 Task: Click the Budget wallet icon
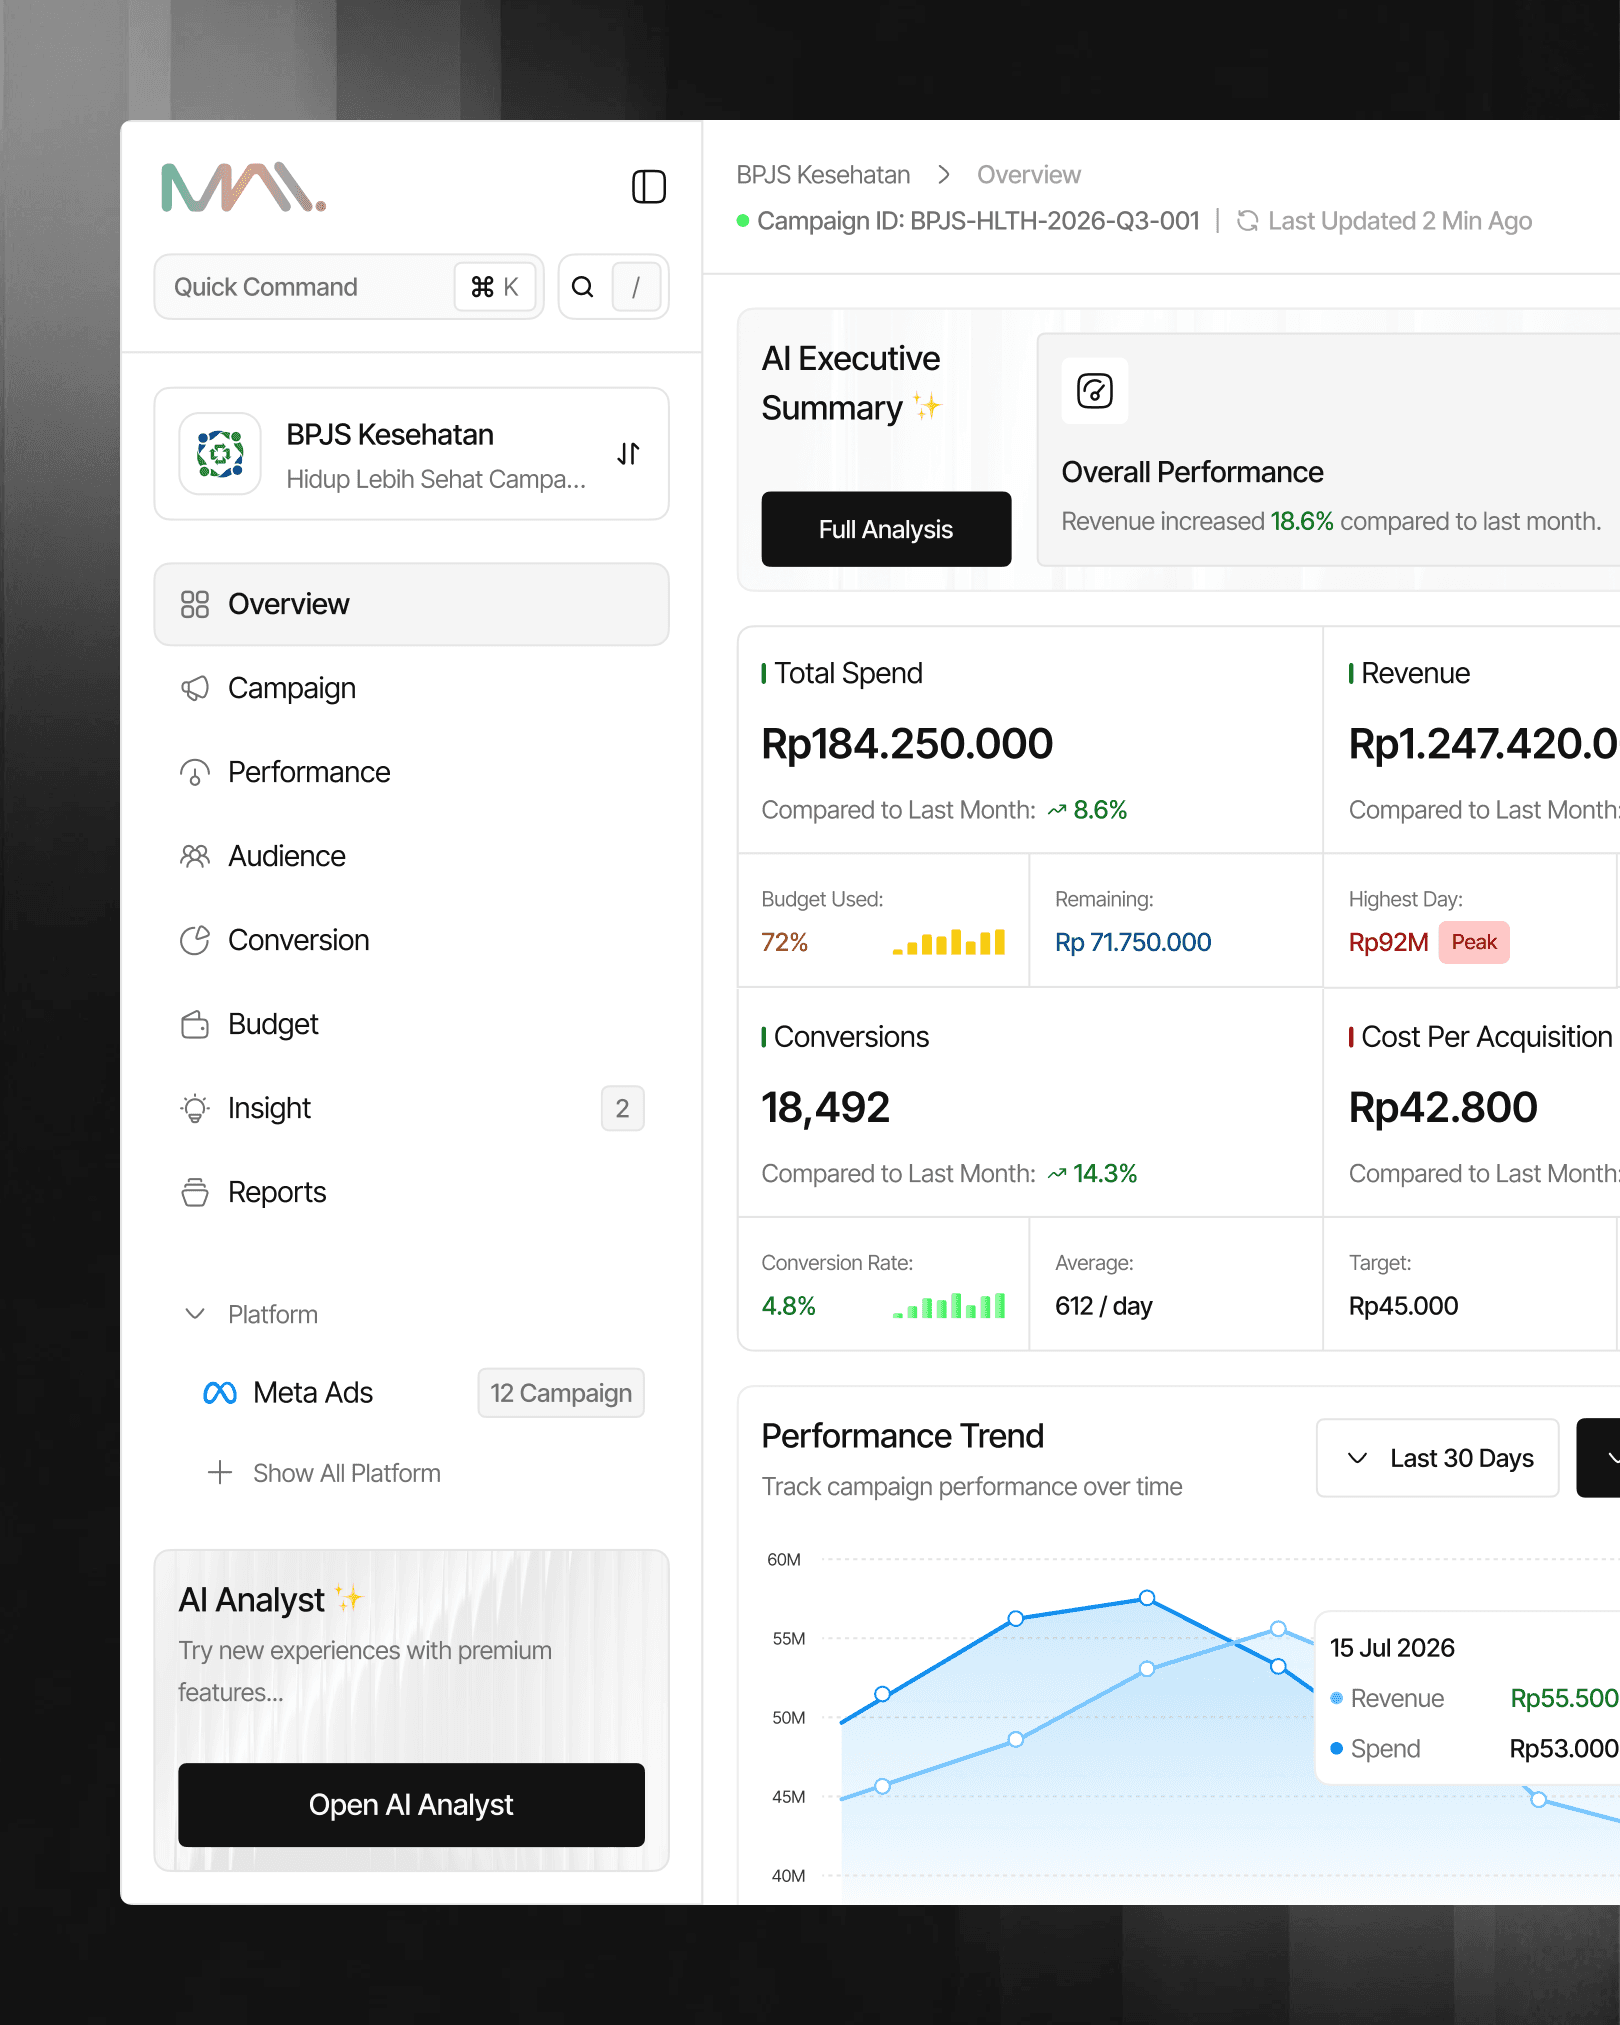pos(195,1024)
